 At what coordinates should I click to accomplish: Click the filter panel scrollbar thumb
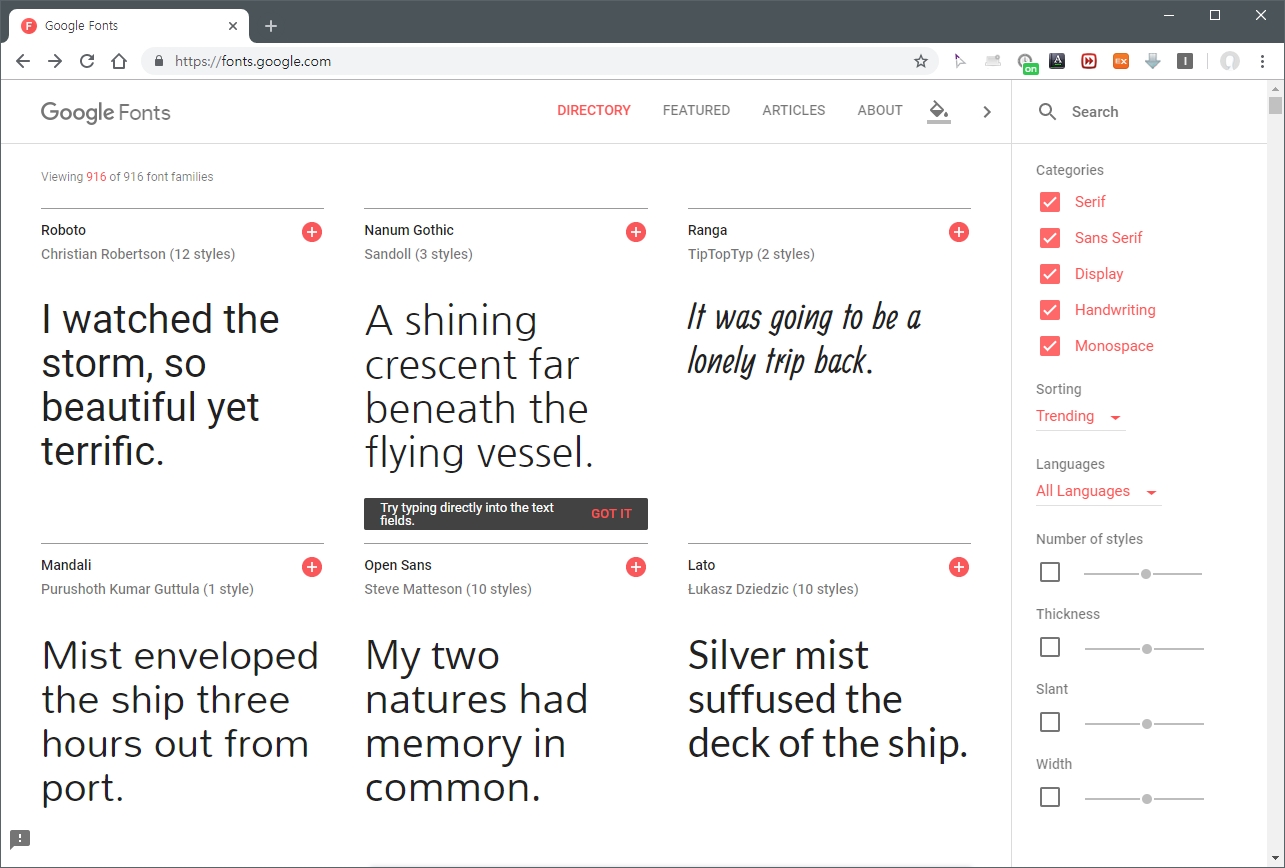pos(1275,105)
